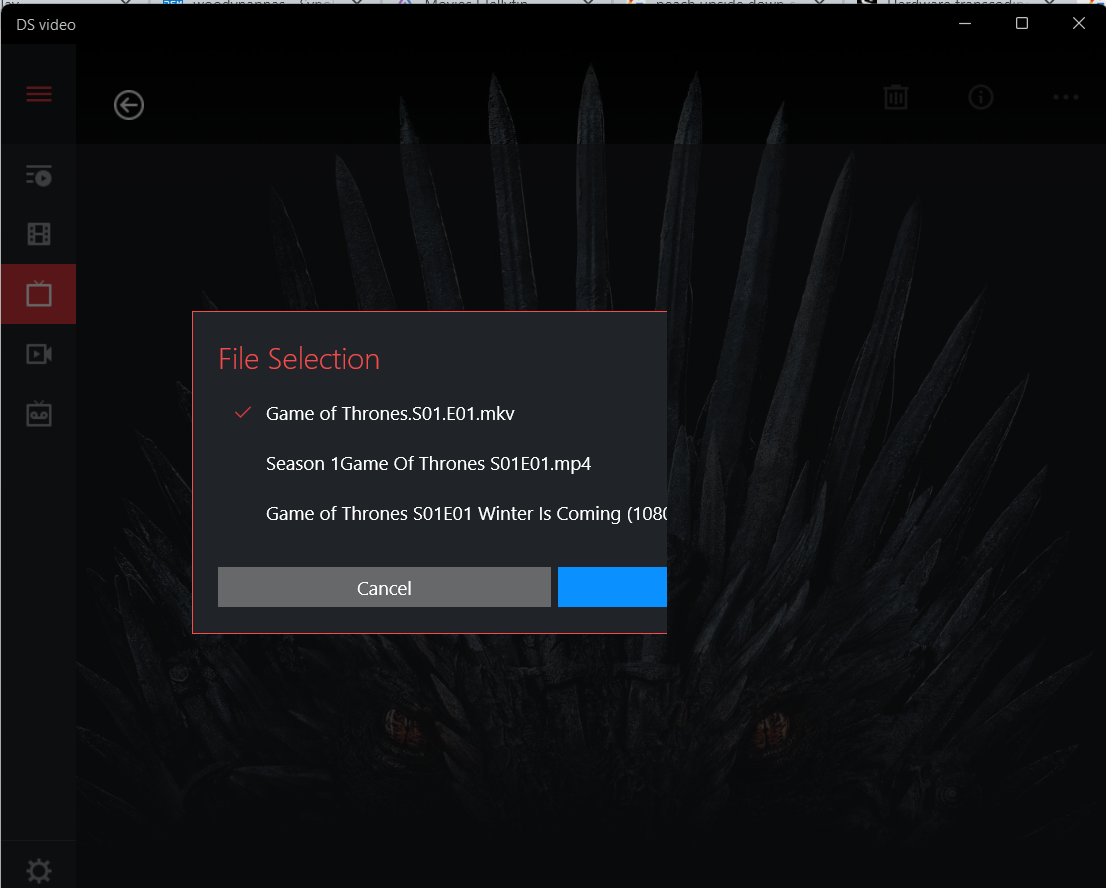Click the DS video title bar text
The width and height of the screenshot is (1106, 888).
click(x=46, y=24)
